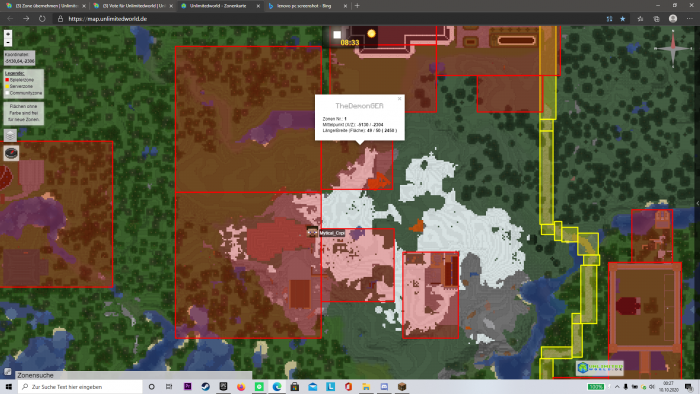Click the Mytical_Cop player head marker

[x=312, y=232]
